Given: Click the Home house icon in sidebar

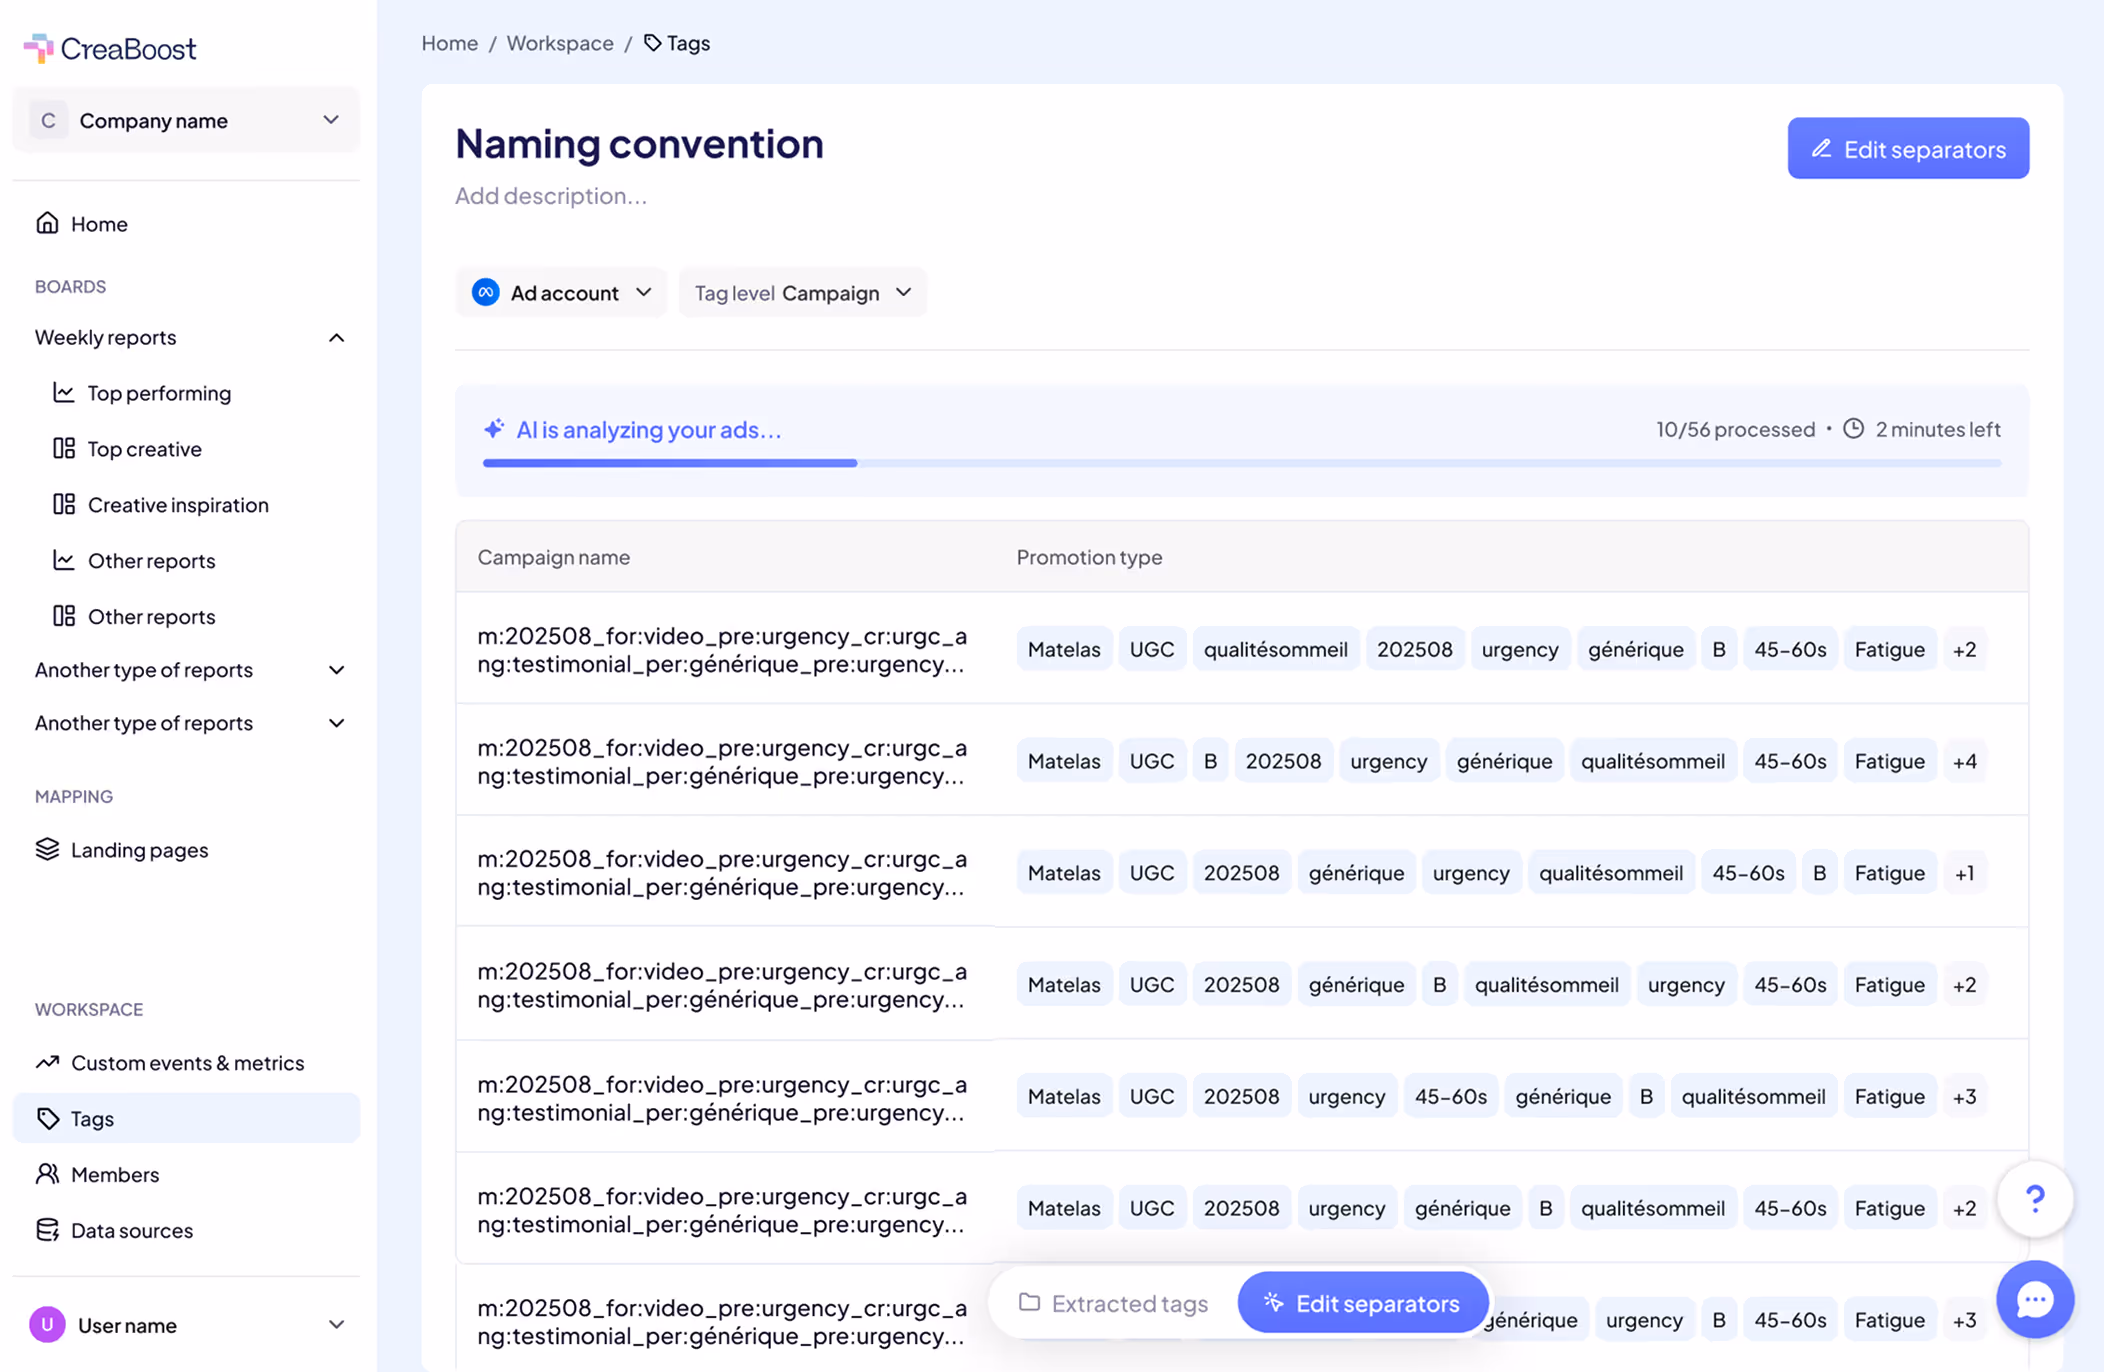Looking at the screenshot, I should pyautogui.click(x=47, y=223).
